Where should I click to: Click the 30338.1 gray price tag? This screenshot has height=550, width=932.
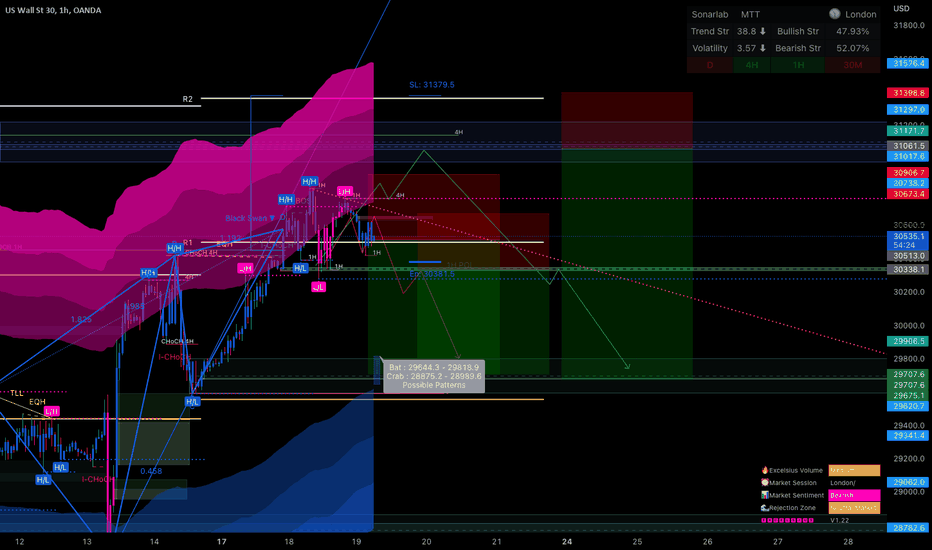coord(908,269)
